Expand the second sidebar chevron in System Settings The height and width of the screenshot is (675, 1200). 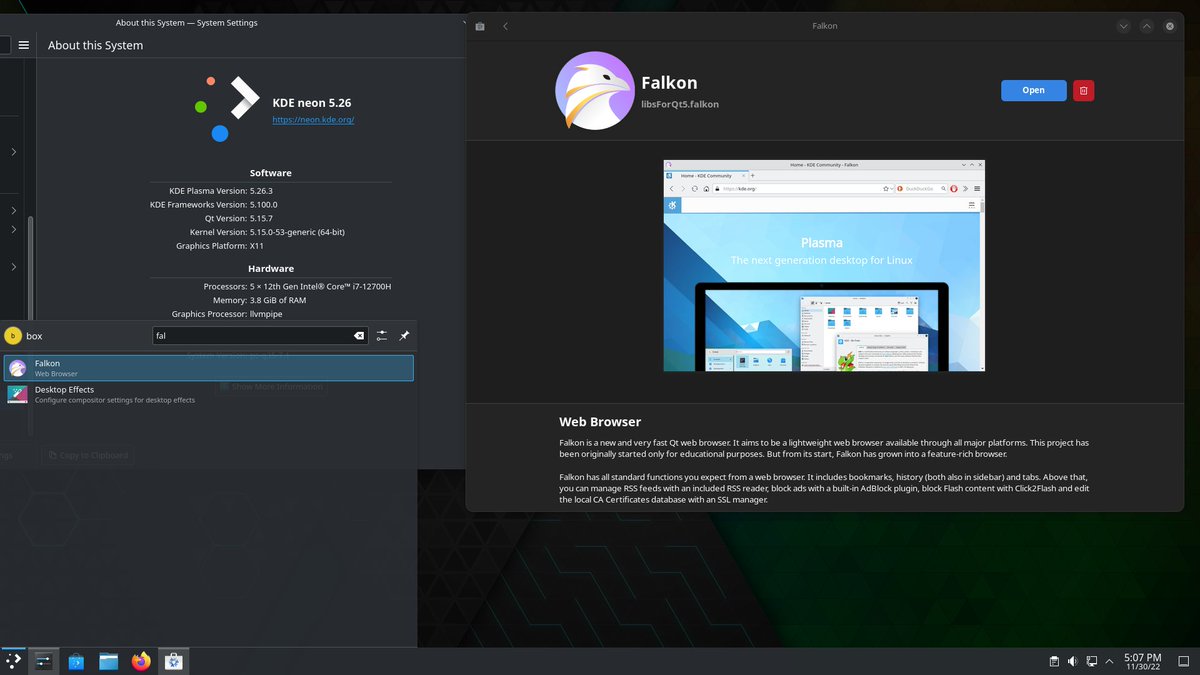tap(14, 210)
